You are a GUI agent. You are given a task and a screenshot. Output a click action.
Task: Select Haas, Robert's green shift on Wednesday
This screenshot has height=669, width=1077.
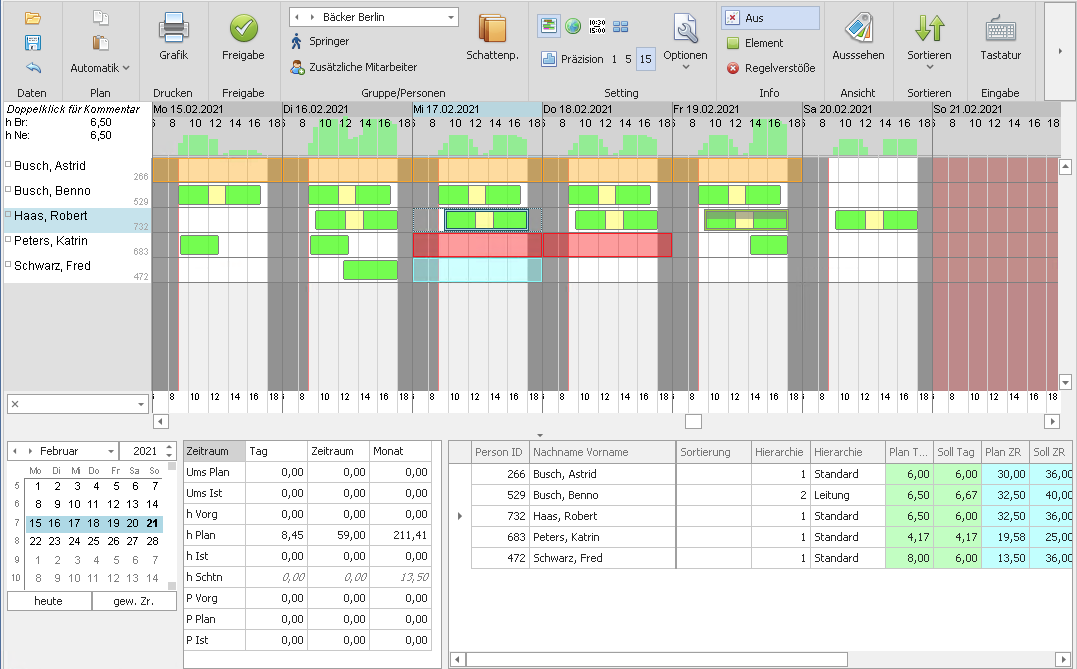tap(486, 219)
